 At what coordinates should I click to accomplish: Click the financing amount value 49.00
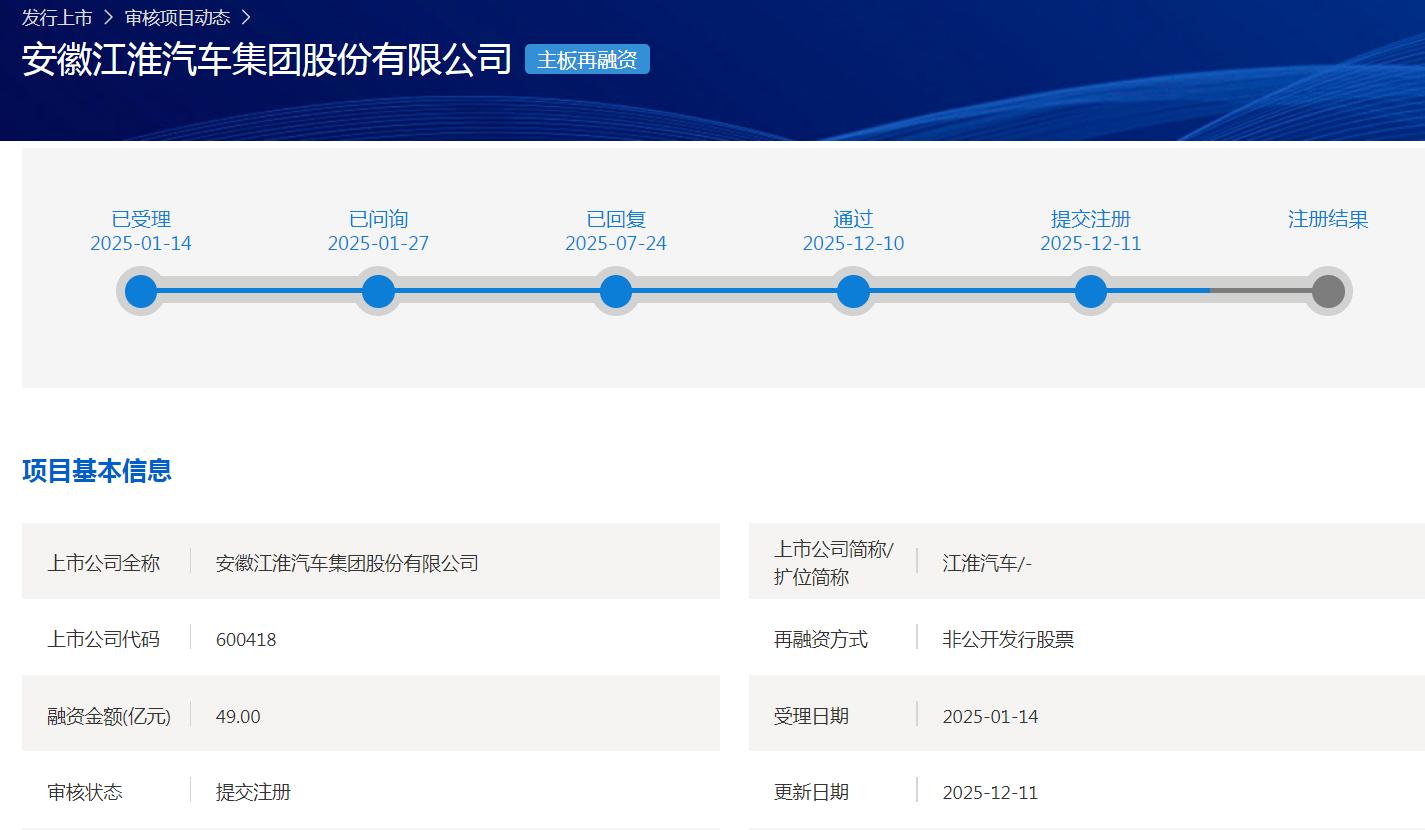(x=238, y=717)
